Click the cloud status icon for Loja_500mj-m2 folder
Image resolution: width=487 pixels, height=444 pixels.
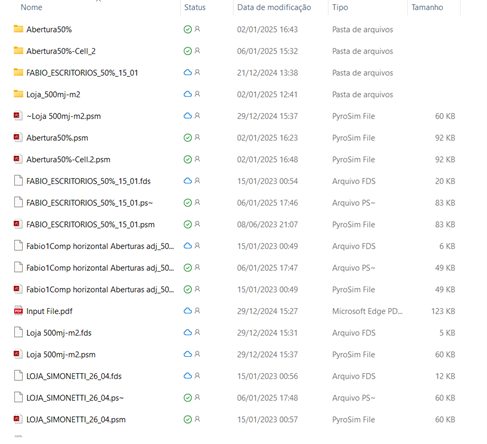coord(188,94)
